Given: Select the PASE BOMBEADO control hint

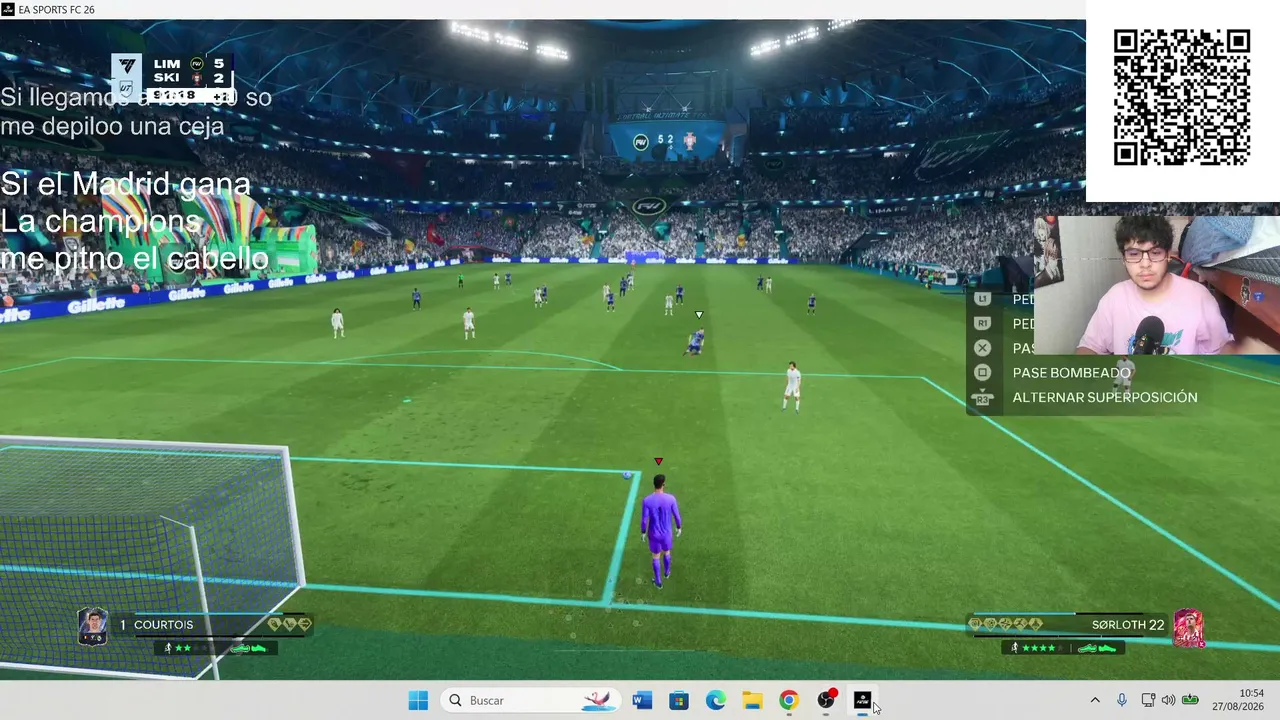Looking at the screenshot, I should pos(1071,372).
